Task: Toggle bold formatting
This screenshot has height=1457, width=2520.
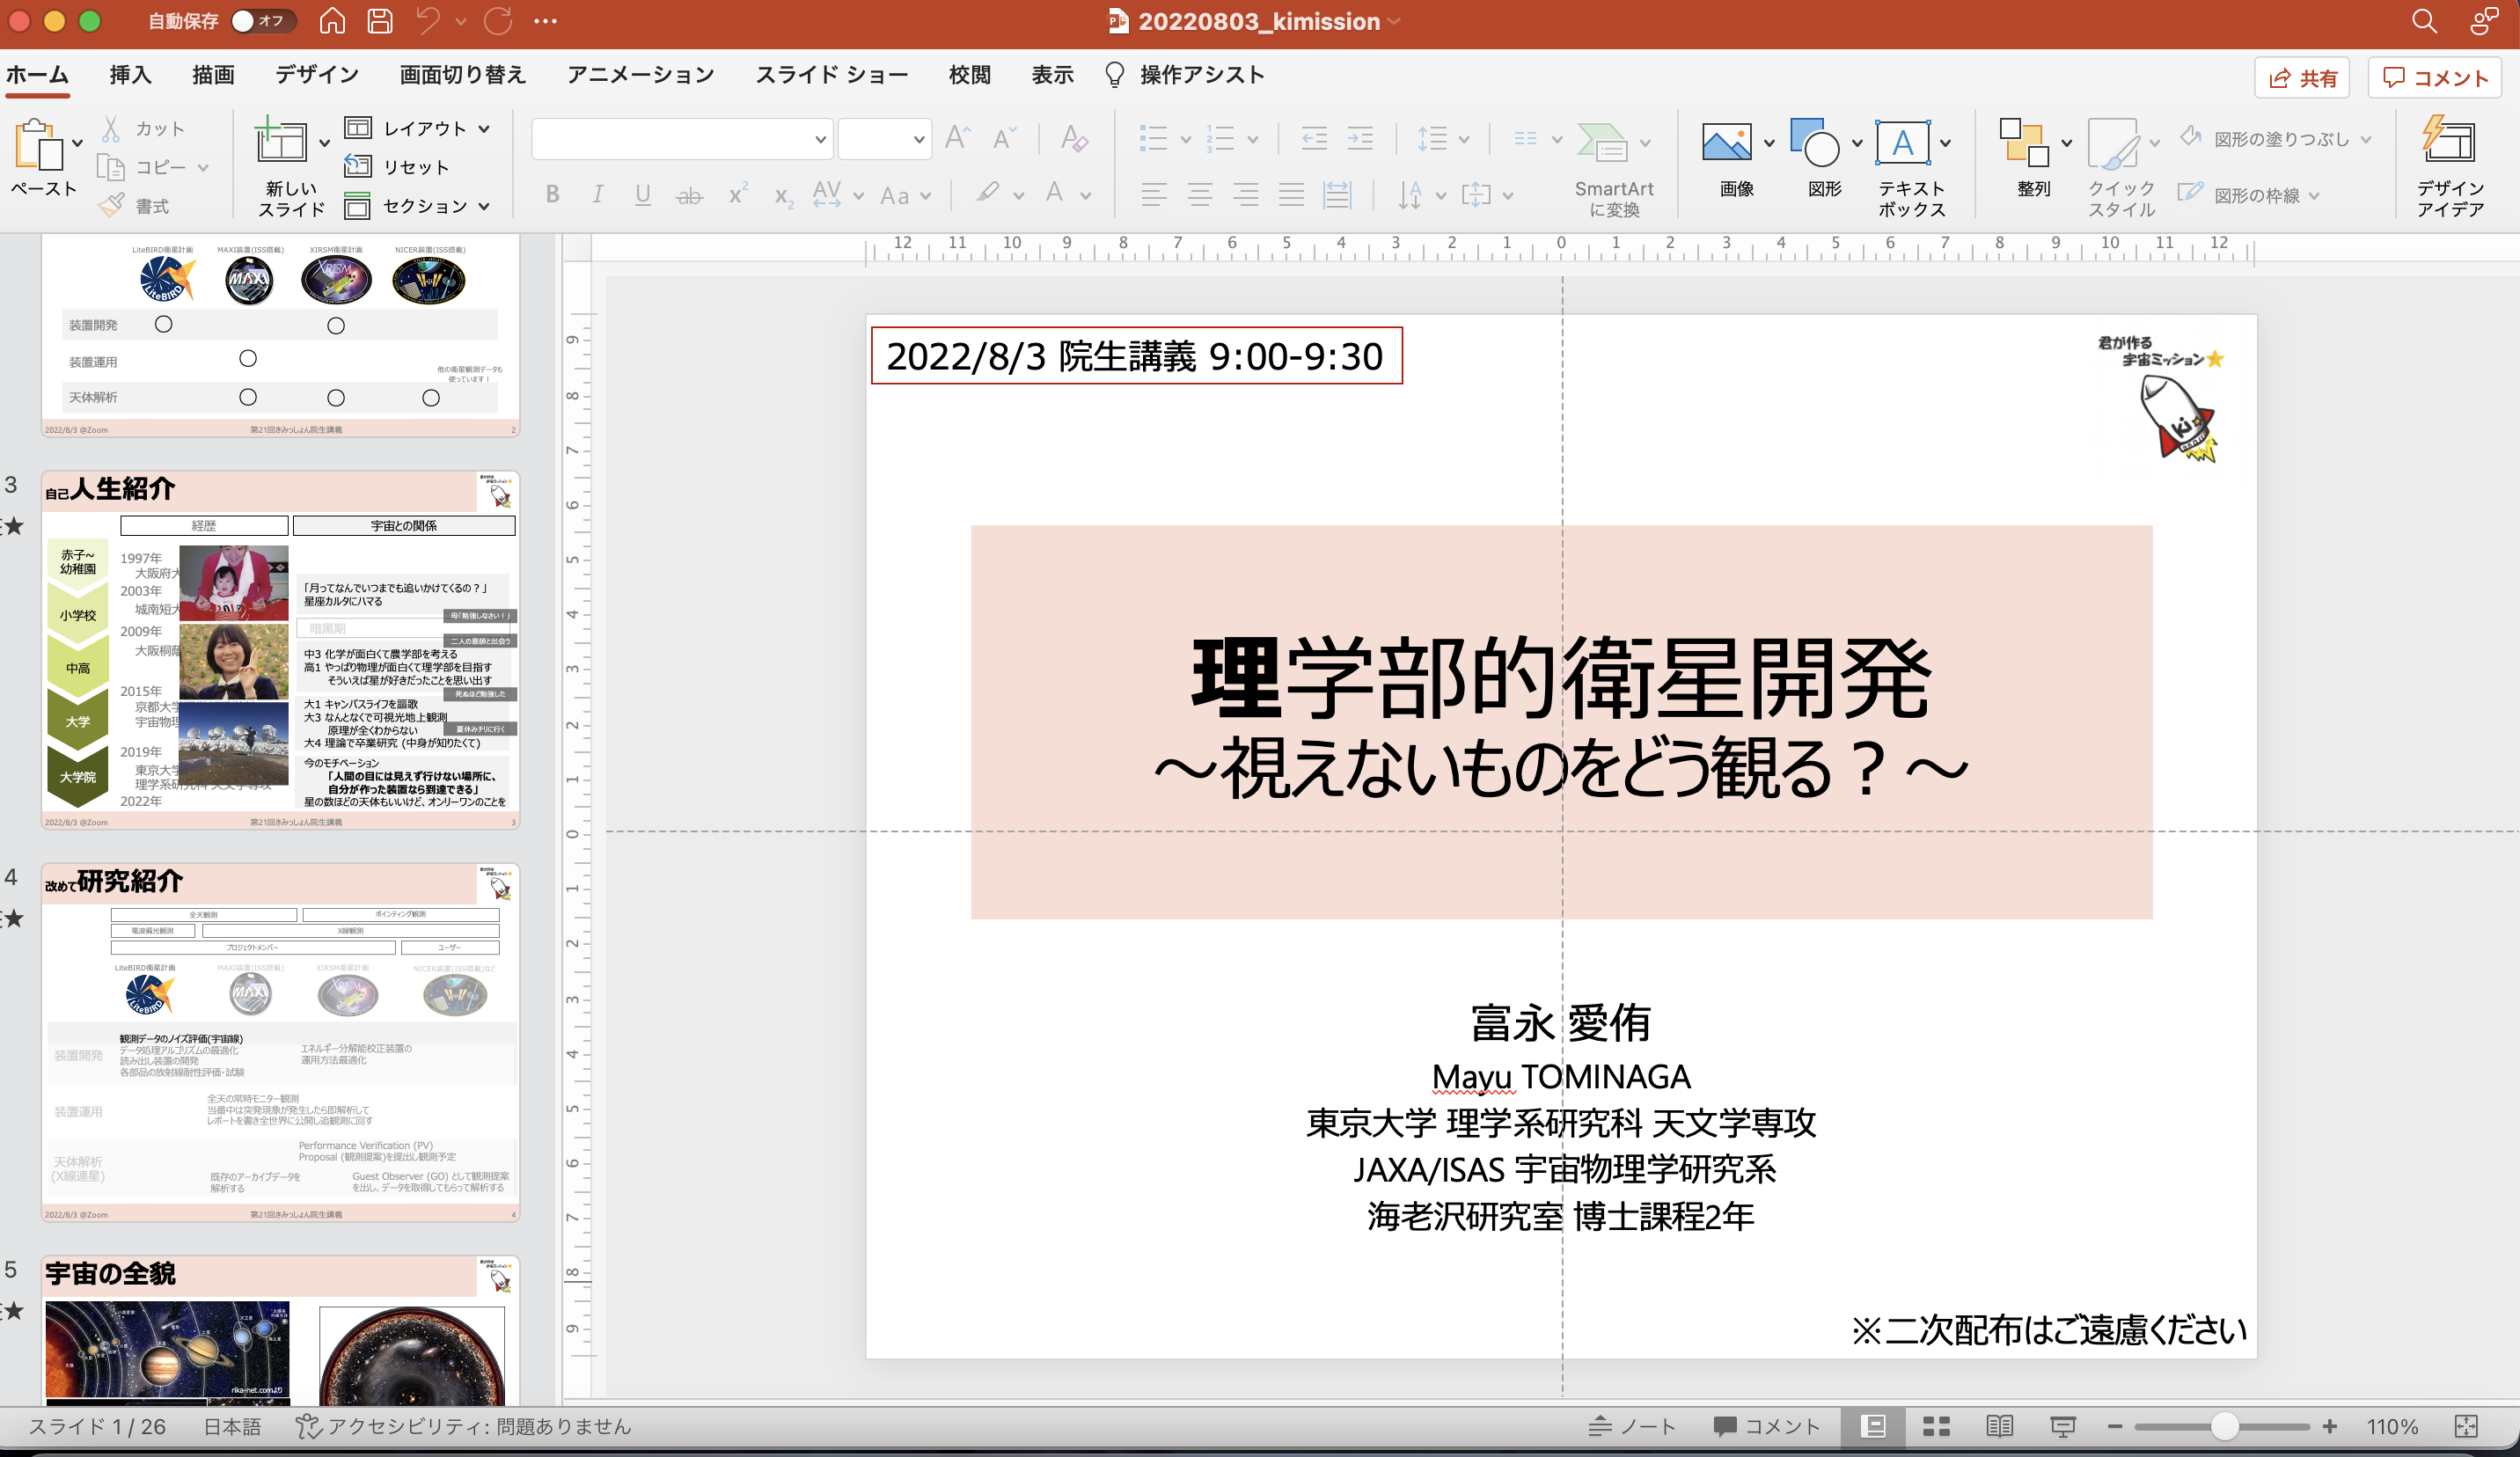Action: coord(552,195)
